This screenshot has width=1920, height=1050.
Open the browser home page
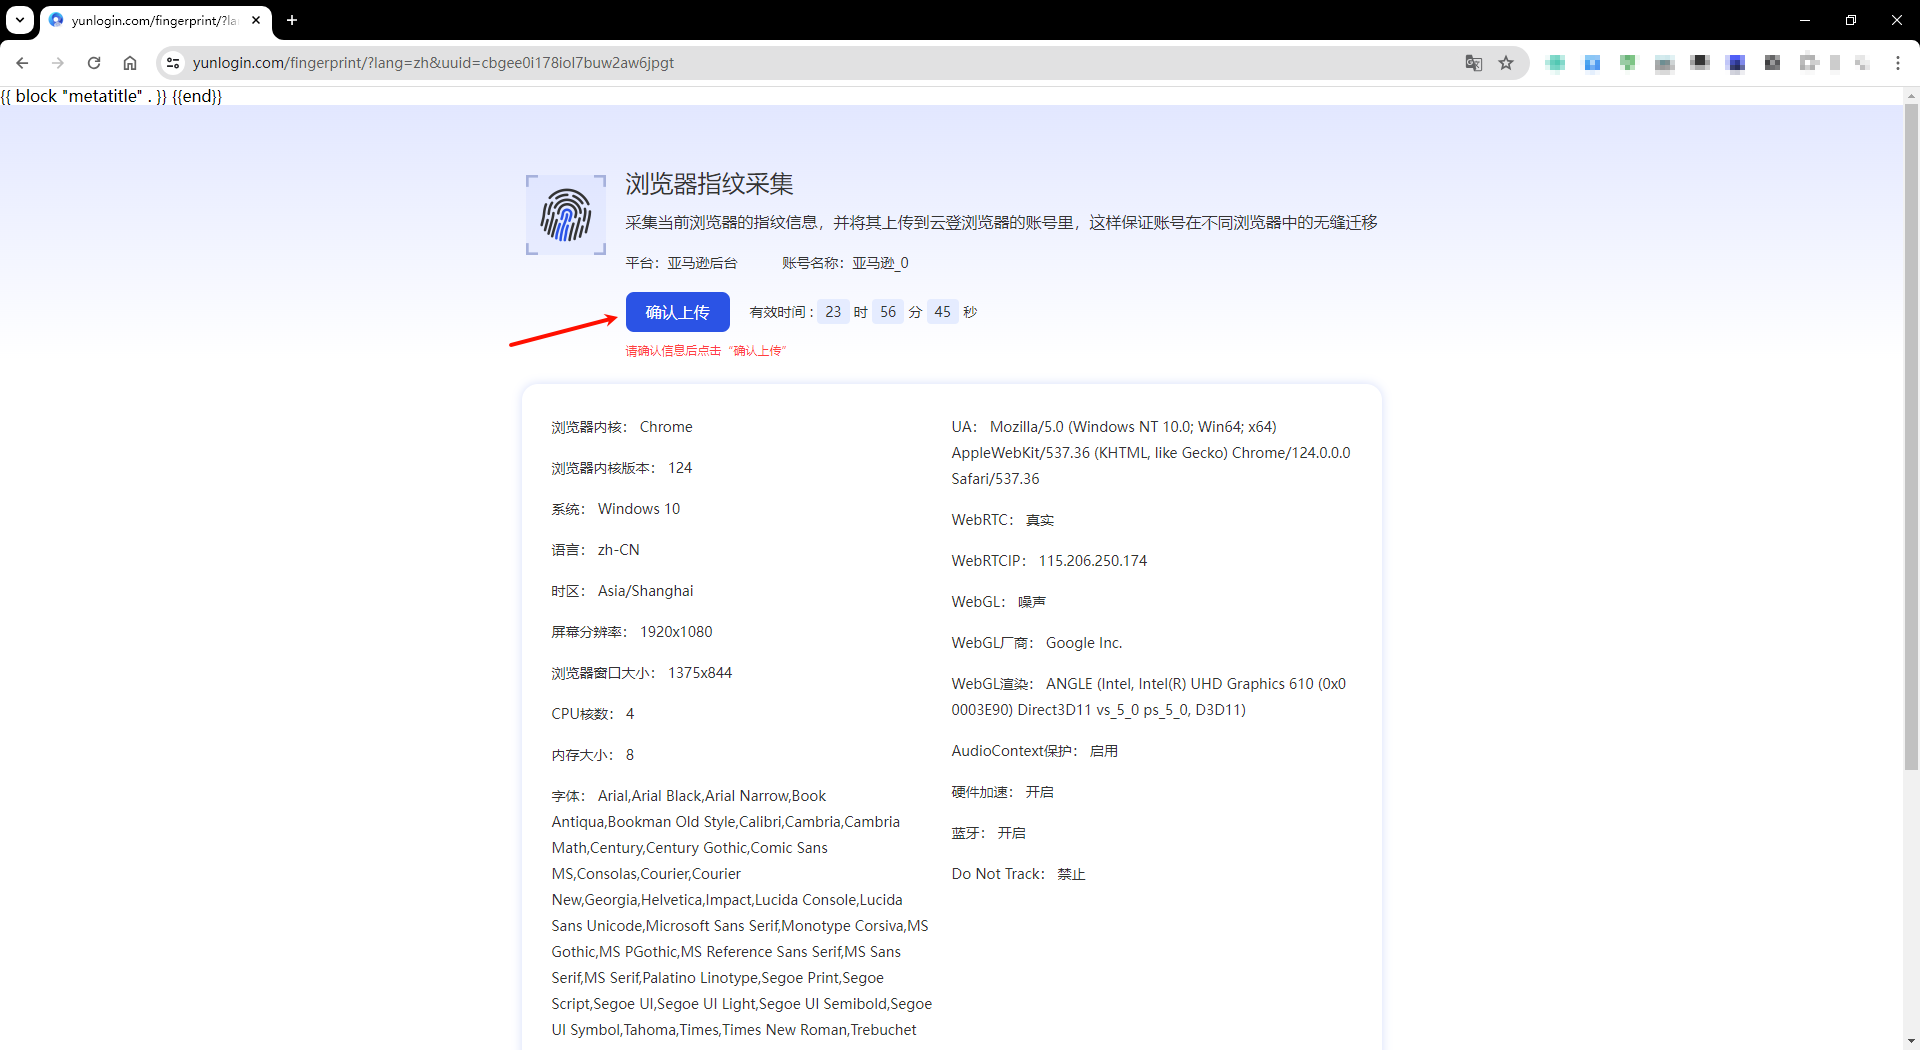tap(130, 63)
